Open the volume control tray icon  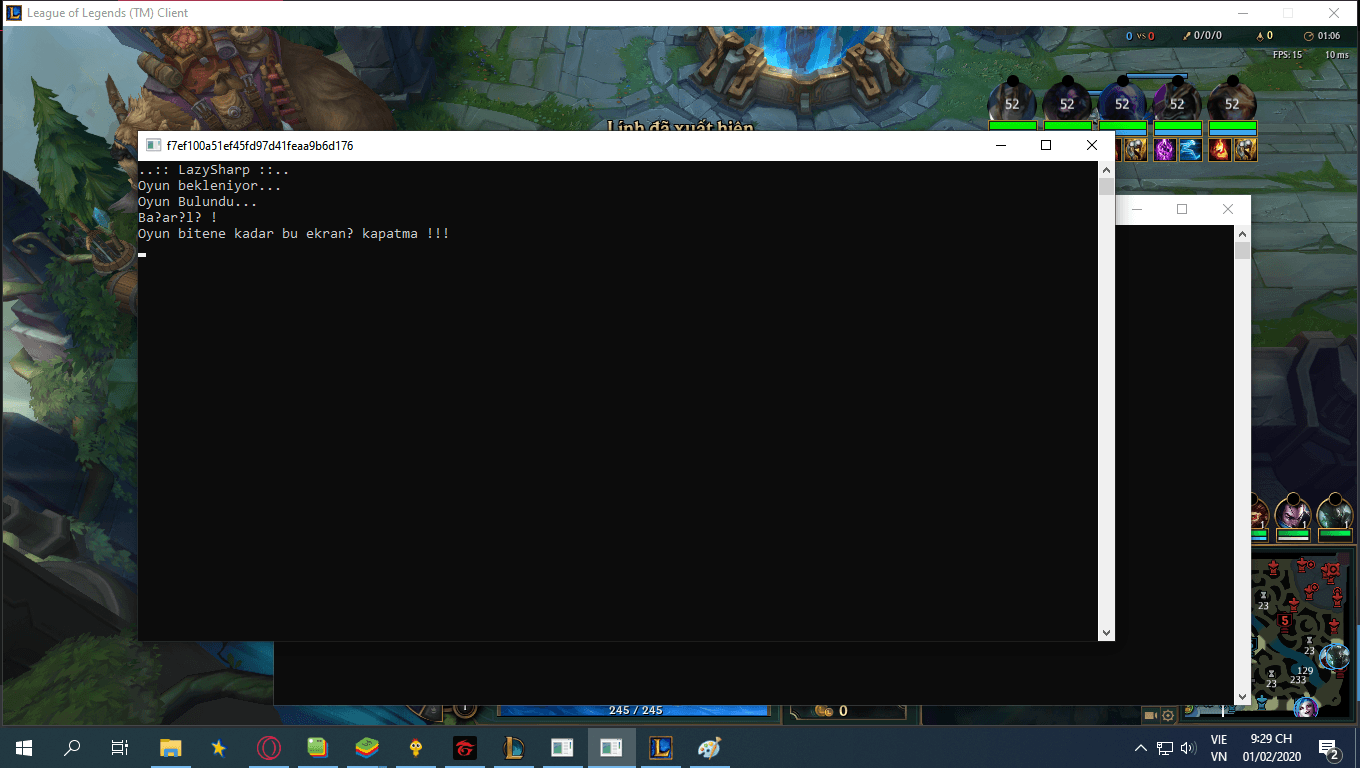click(1188, 748)
